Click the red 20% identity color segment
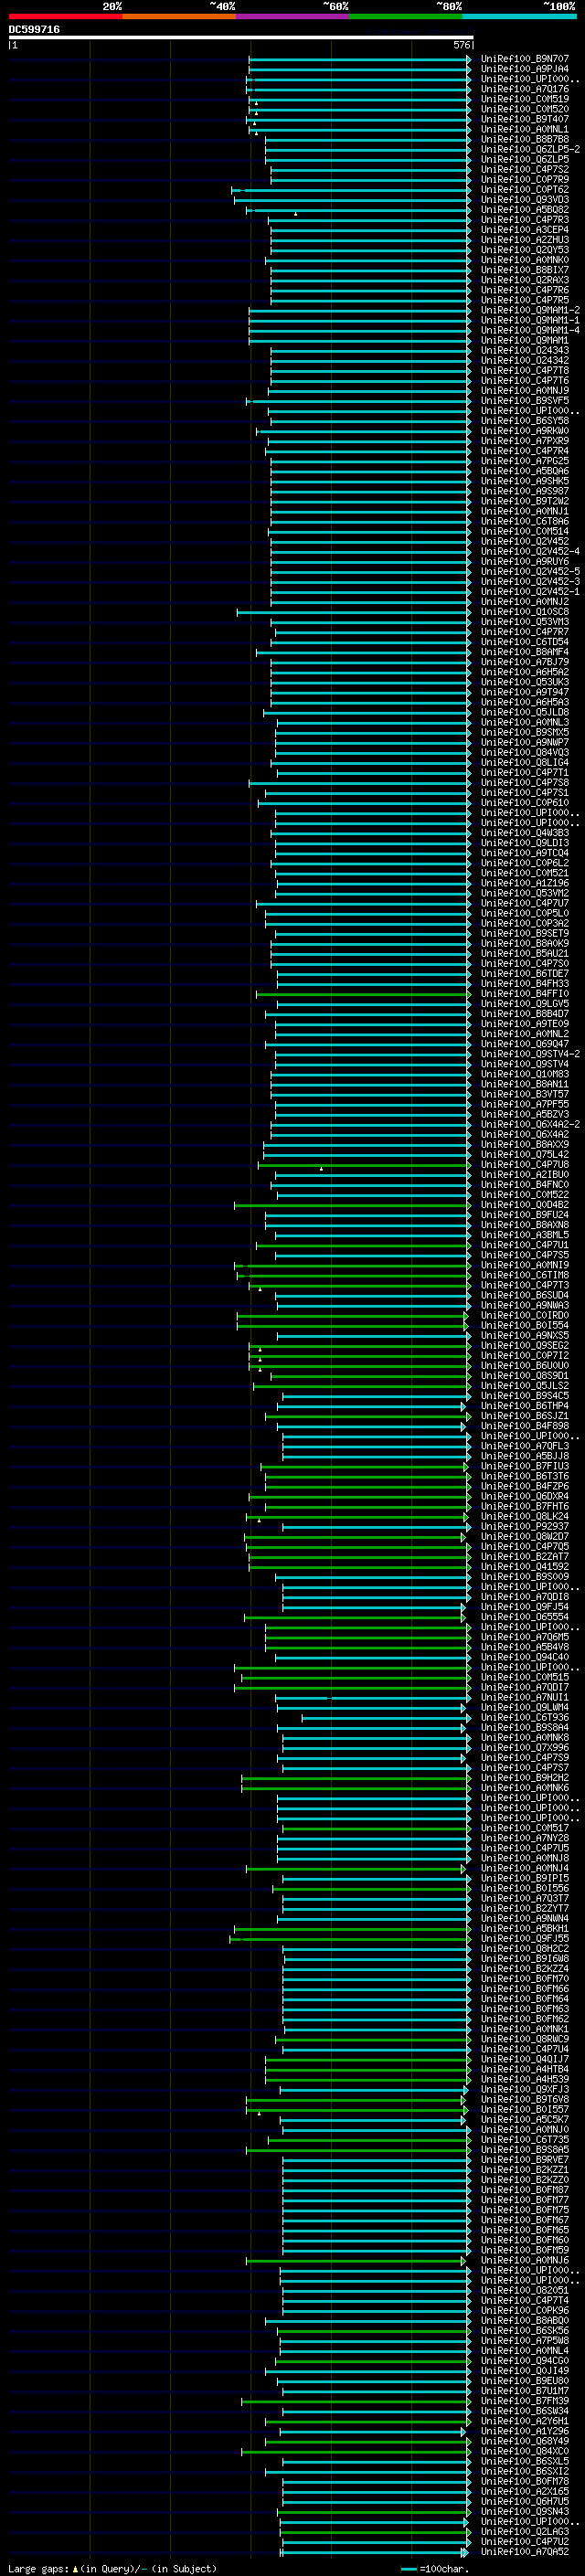The height and width of the screenshot is (2576, 585). [65, 16]
